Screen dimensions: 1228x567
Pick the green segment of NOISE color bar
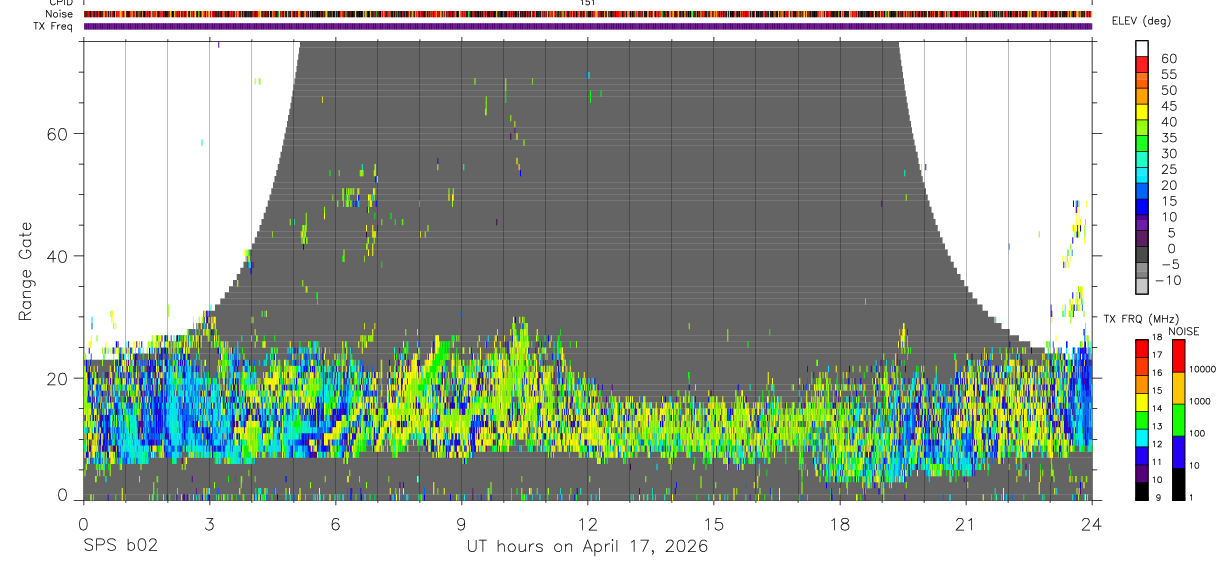[1178, 419]
